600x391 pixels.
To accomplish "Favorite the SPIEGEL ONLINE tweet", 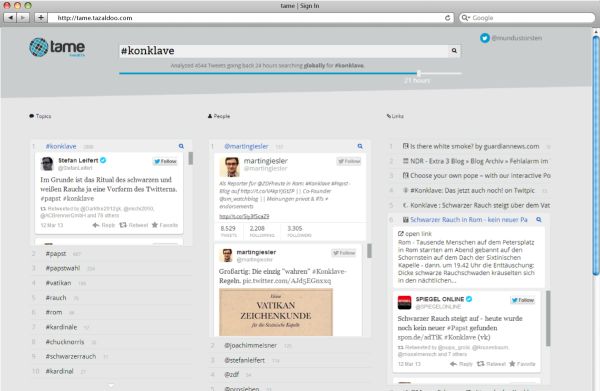I will (x=522, y=364).
